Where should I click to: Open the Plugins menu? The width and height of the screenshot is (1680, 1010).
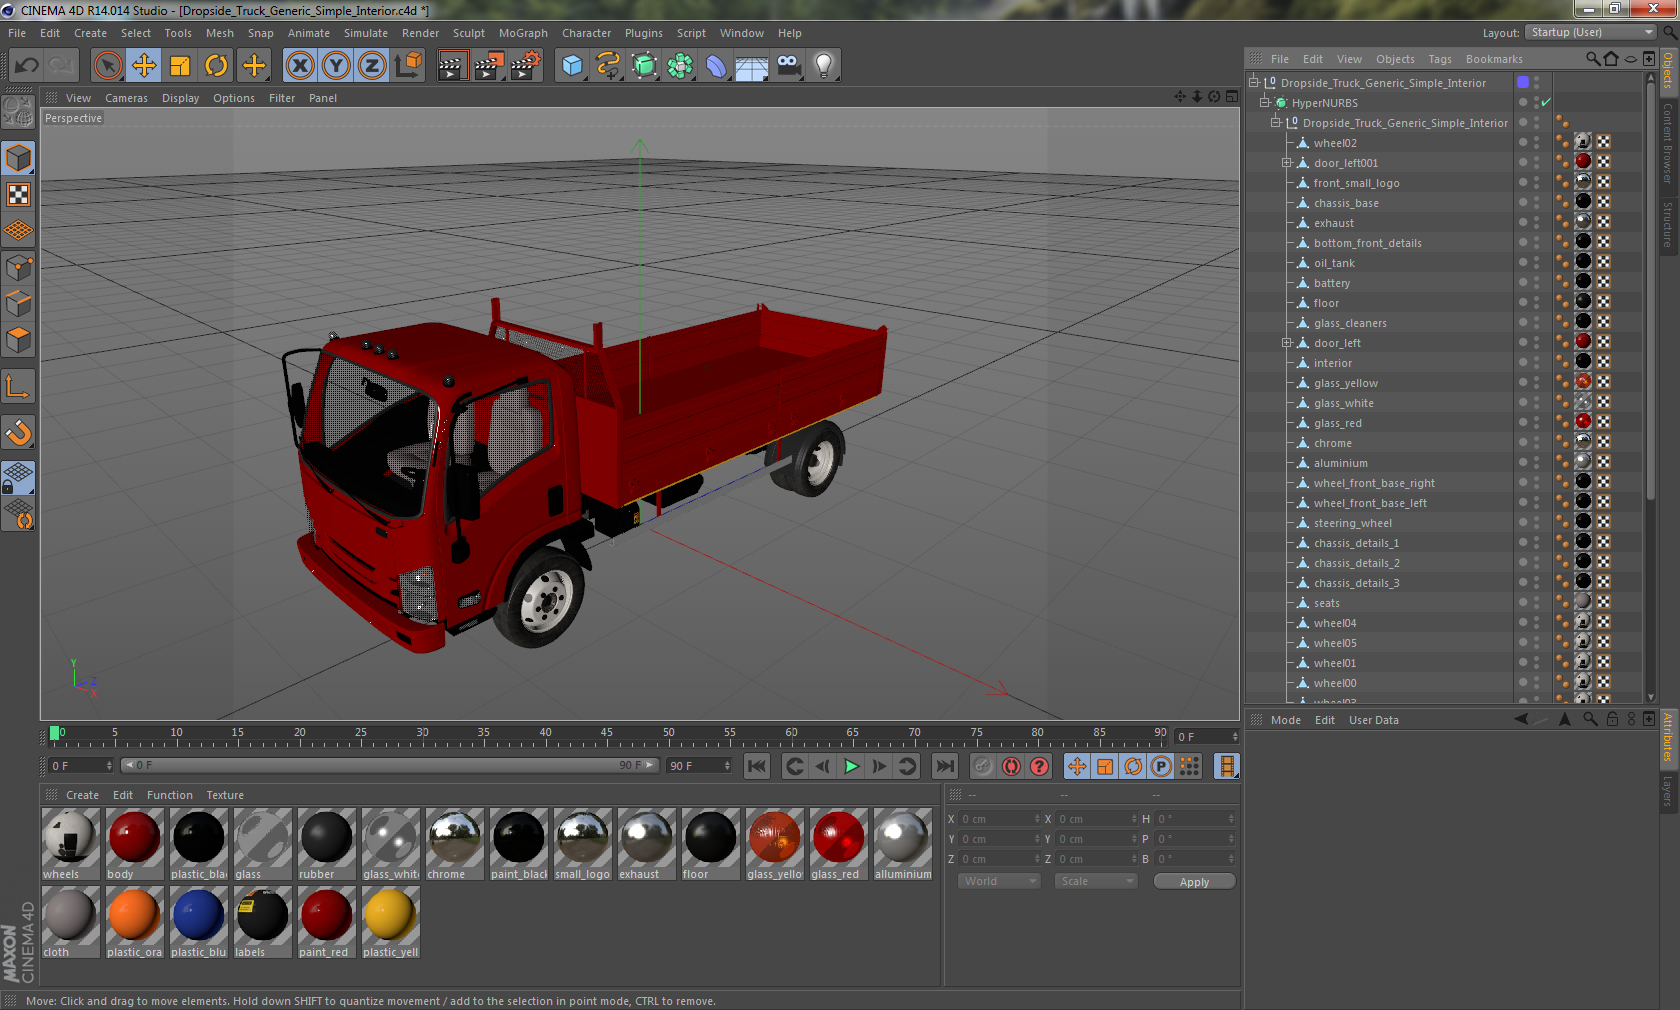[643, 33]
